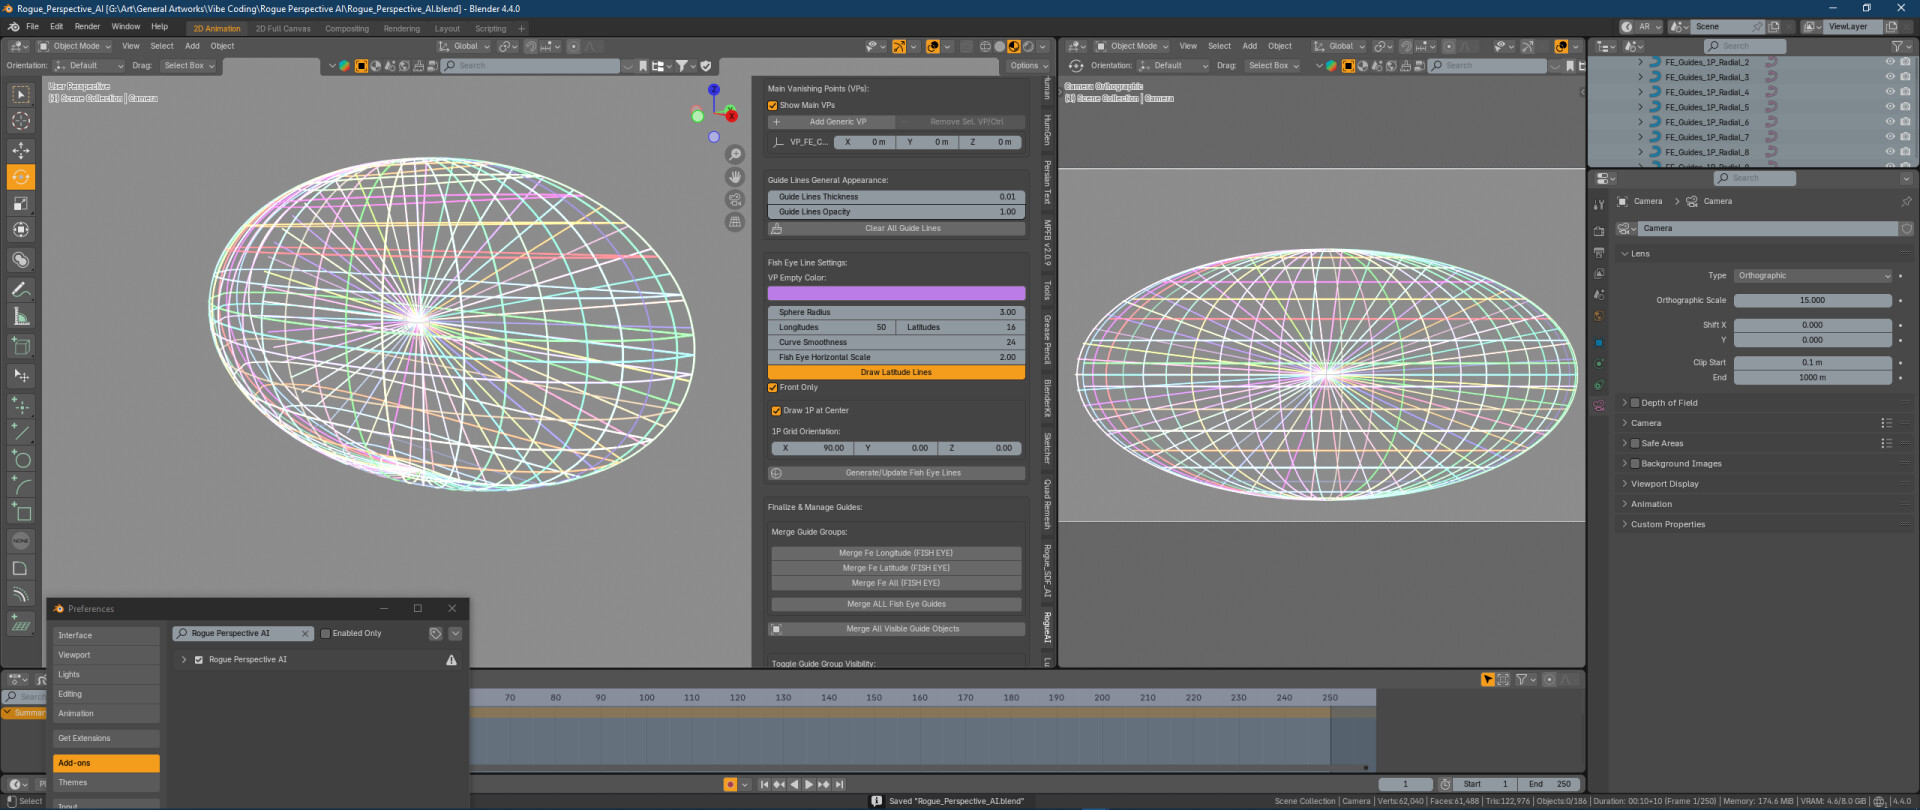
Task: Disable the Front Only checkbox
Action: coord(773,388)
